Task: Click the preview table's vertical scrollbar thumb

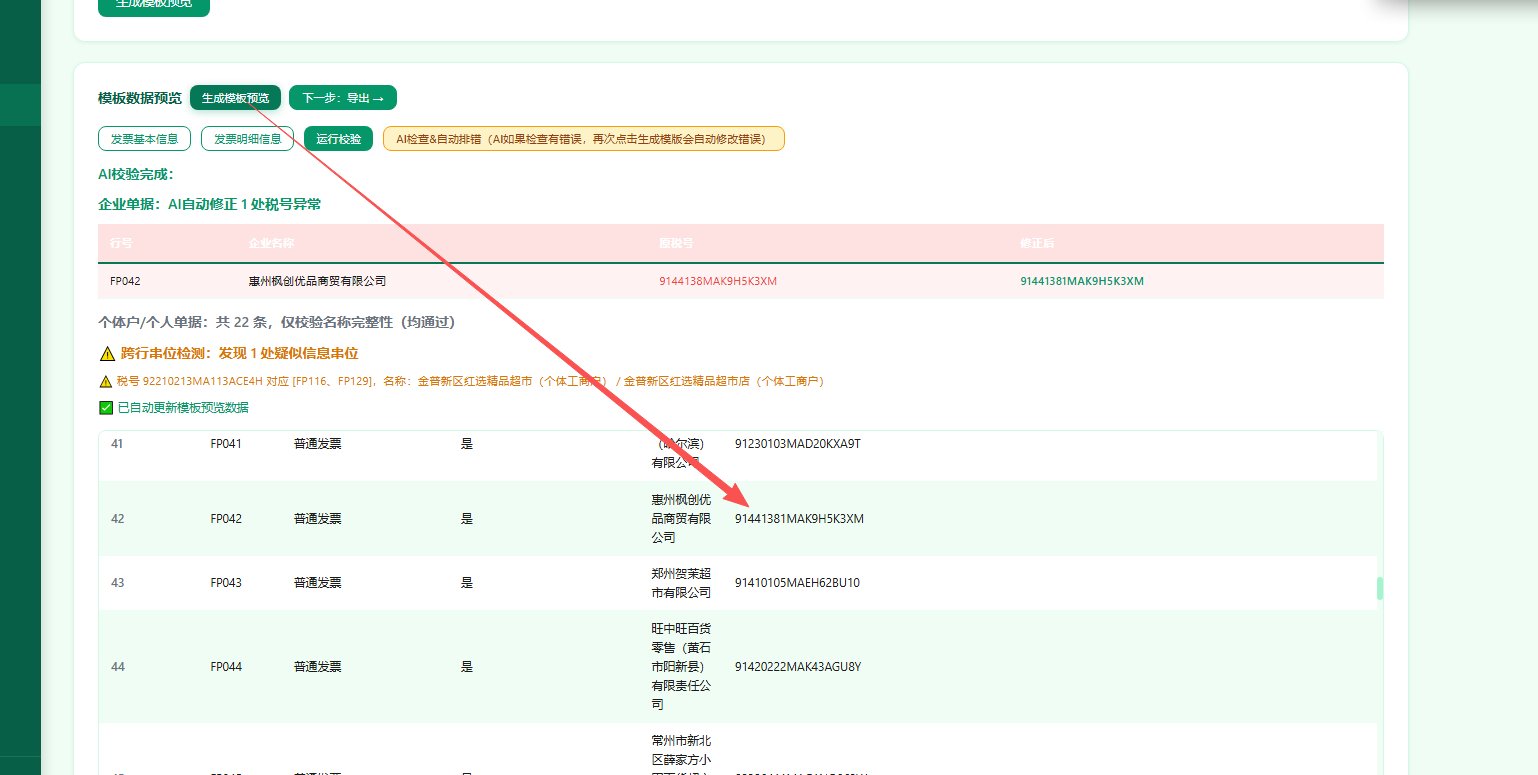Action: (x=1380, y=588)
